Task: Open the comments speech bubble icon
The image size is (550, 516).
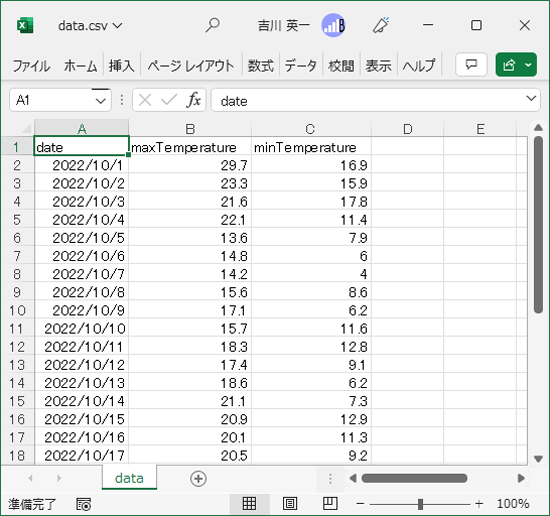Action: [x=471, y=65]
